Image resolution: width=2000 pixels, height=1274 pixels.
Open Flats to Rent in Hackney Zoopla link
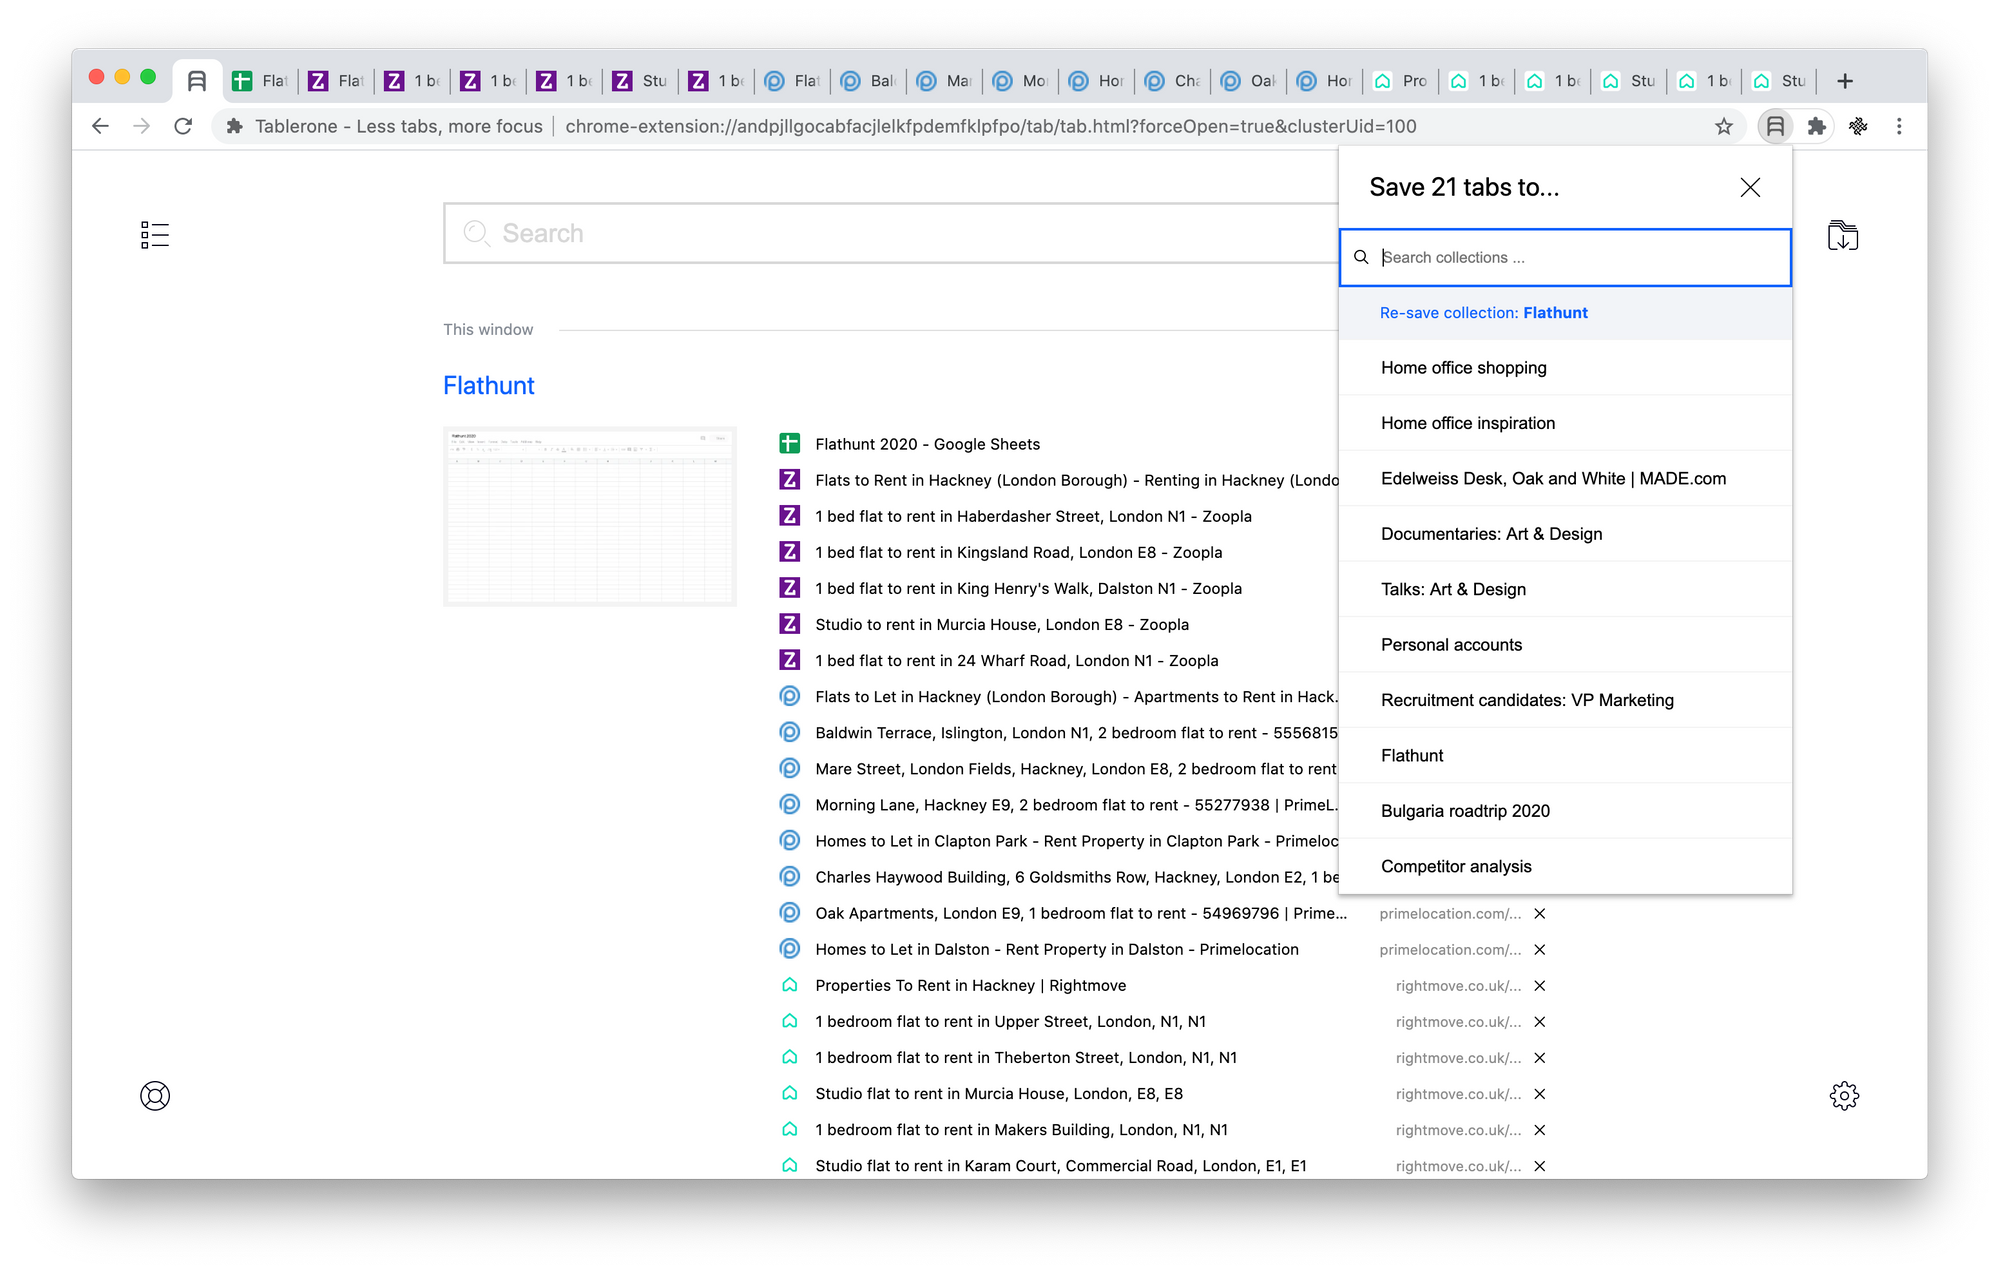(1076, 480)
